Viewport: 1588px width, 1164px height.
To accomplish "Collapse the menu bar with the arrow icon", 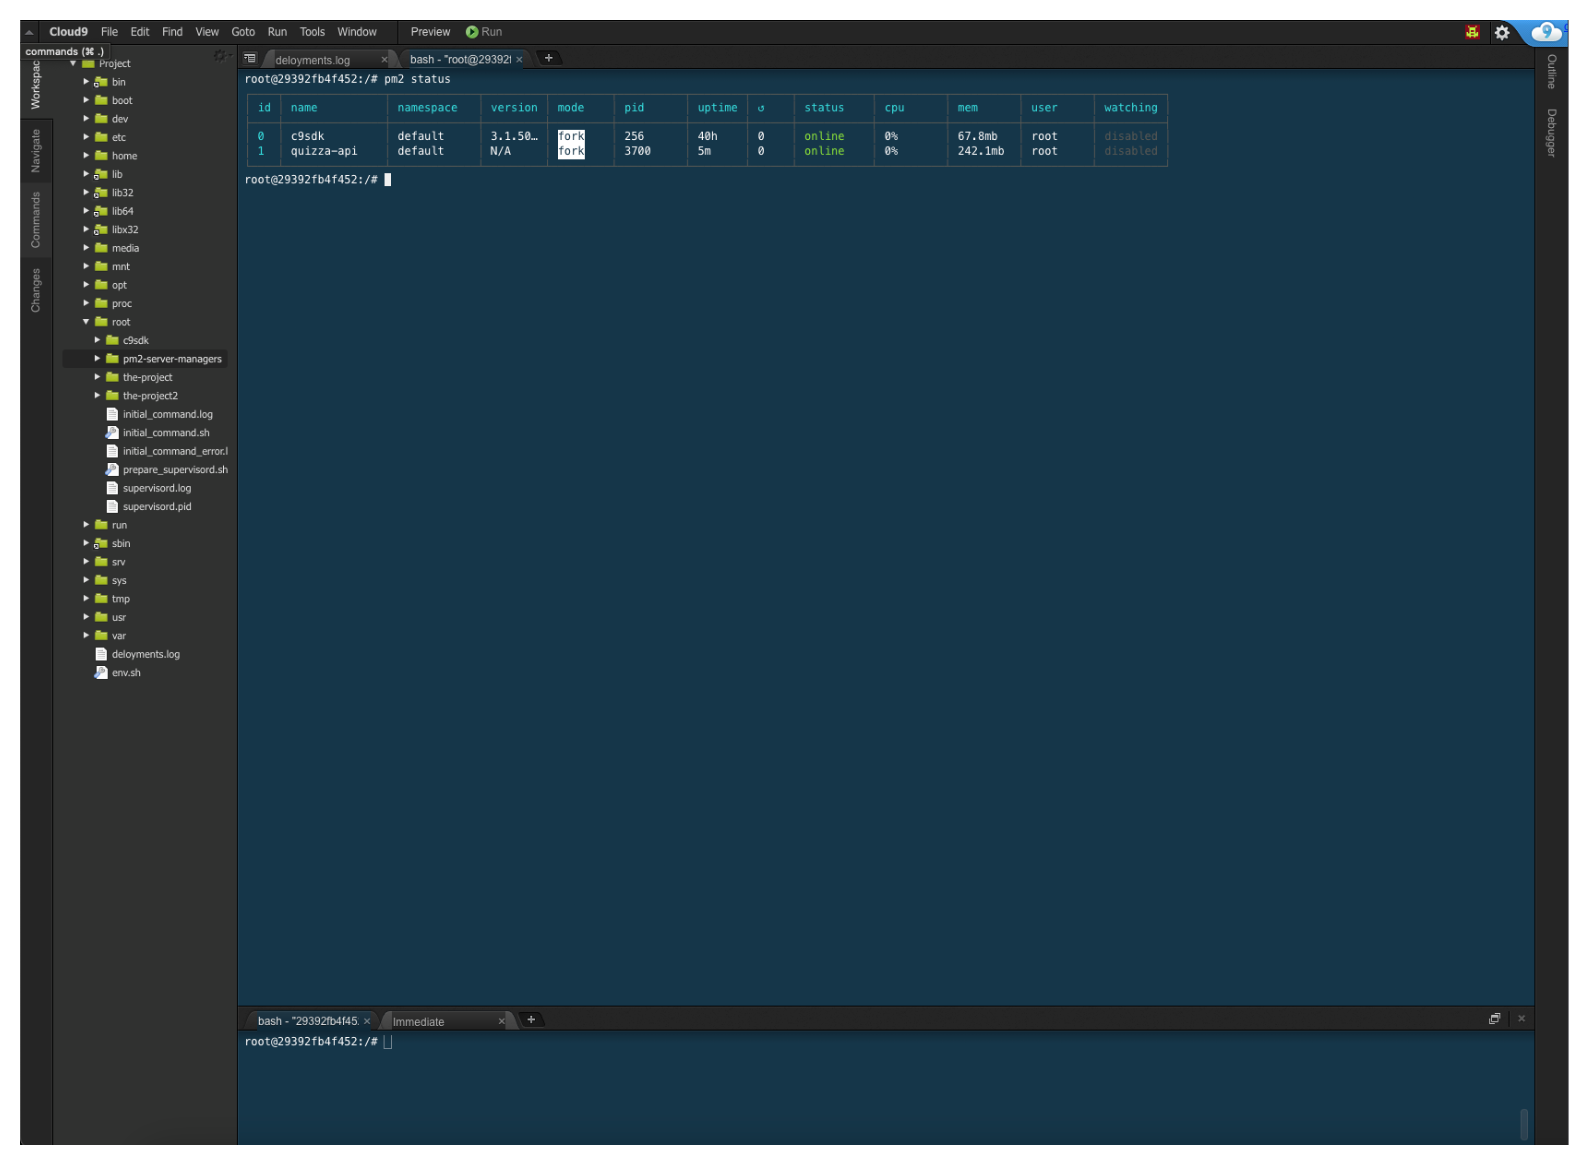I will point(29,32).
